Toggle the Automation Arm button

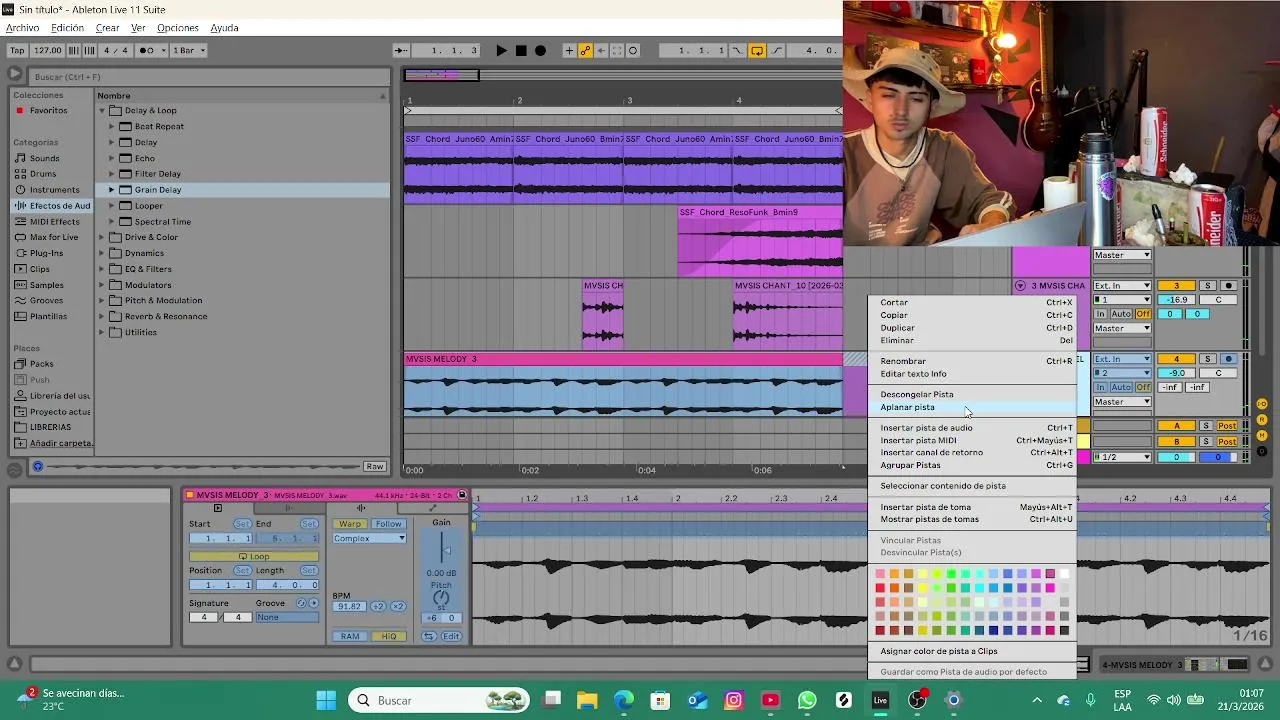[586, 50]
